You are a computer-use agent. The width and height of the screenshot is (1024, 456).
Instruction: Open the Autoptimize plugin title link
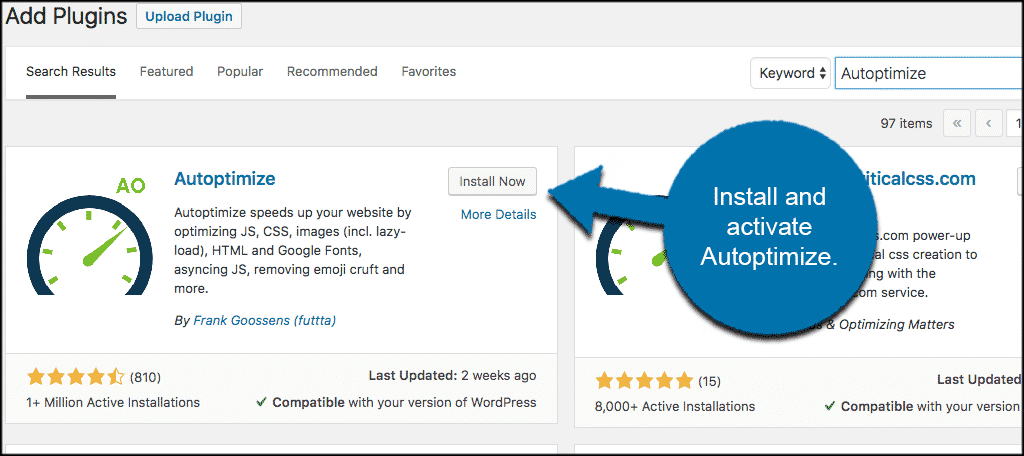(224, 179)
